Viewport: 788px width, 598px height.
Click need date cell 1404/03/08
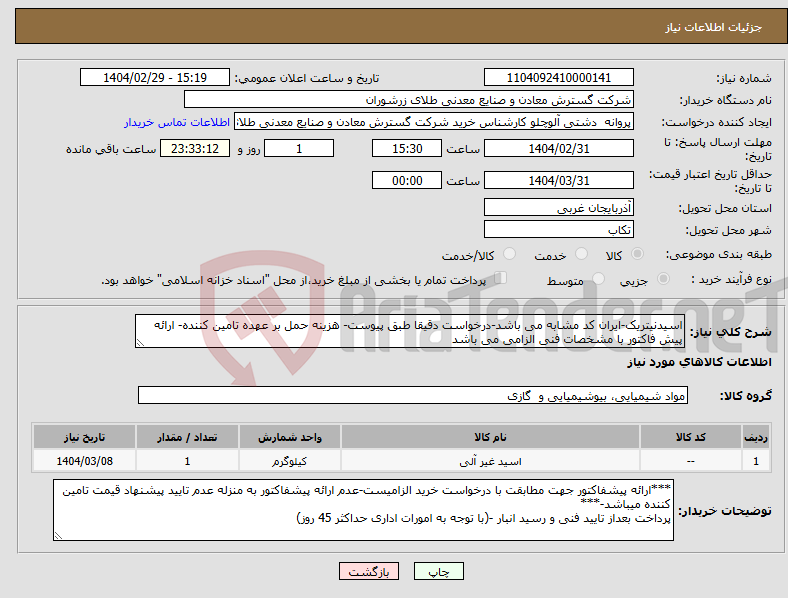coord(84,461)
